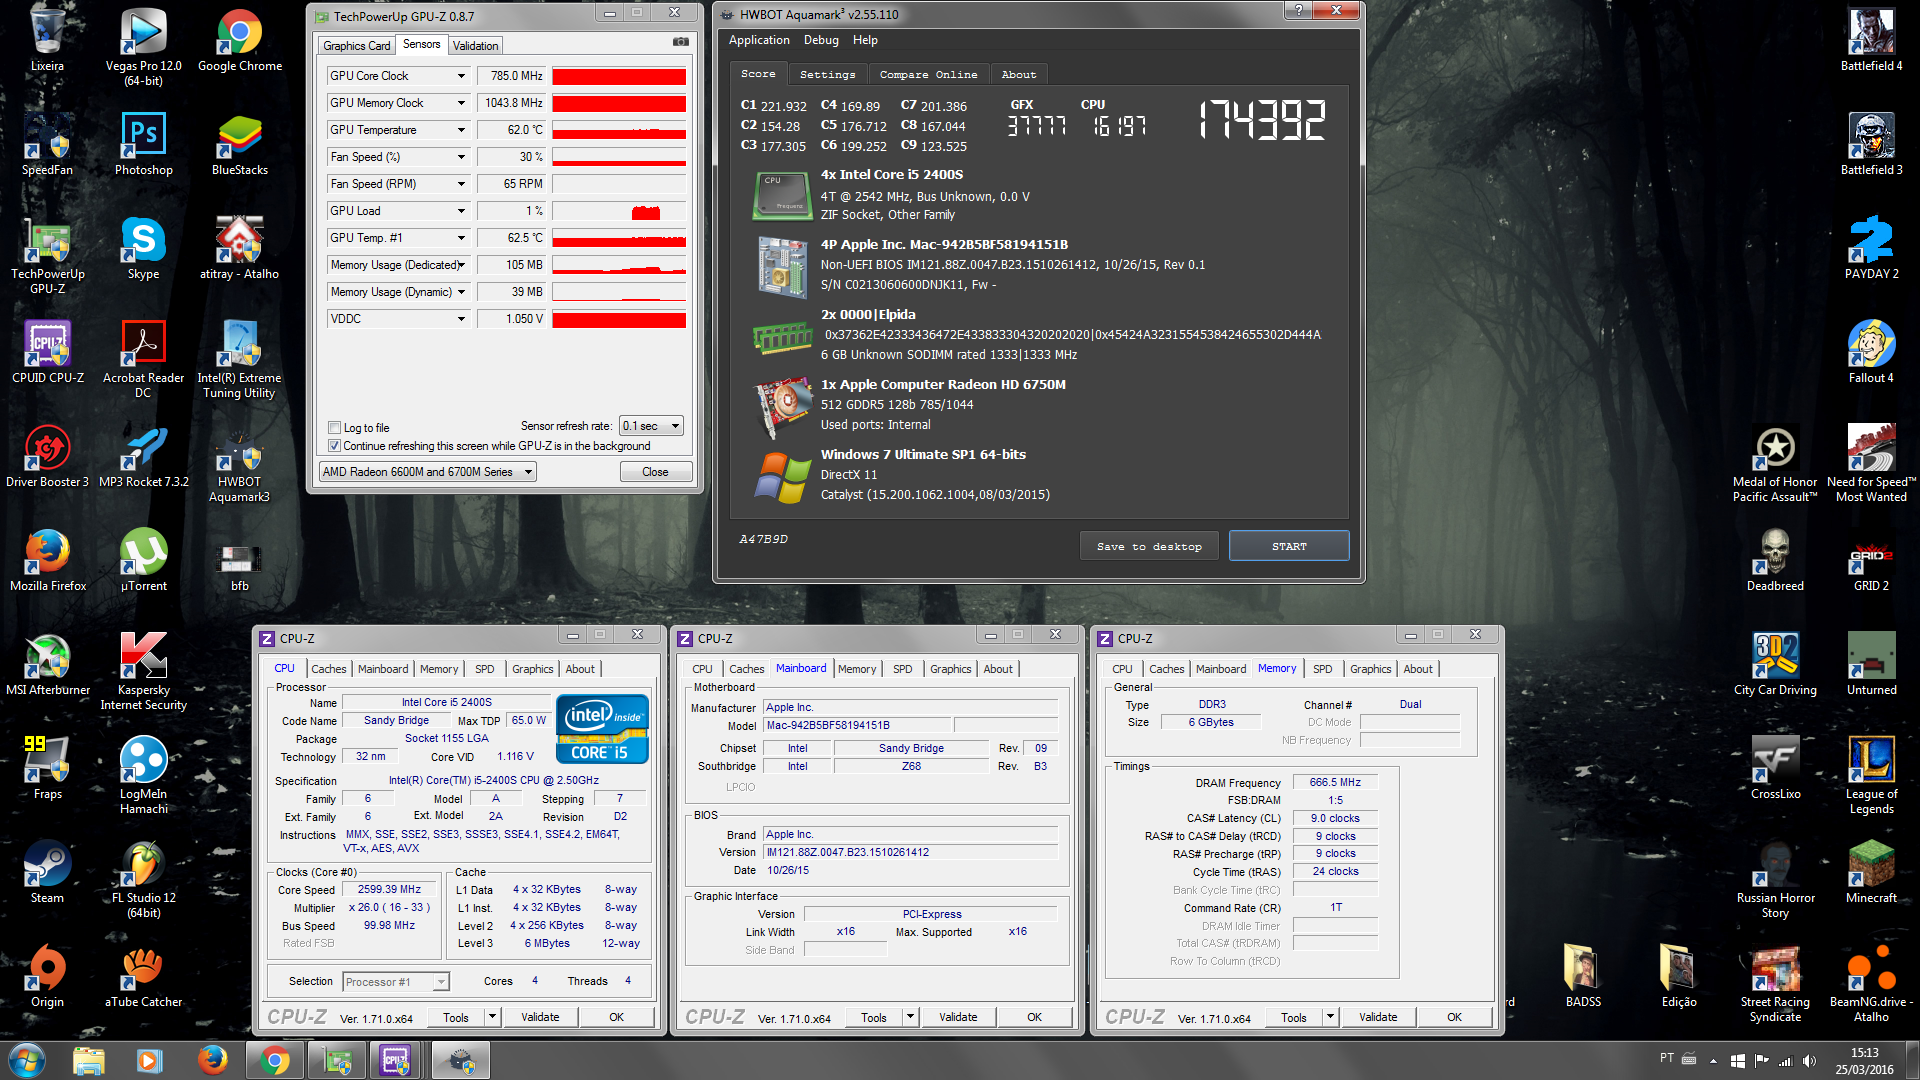Launch Fallout 4 desktop shortcut
This screenshot has width=1920, height=1080.
pos(1871,352)
